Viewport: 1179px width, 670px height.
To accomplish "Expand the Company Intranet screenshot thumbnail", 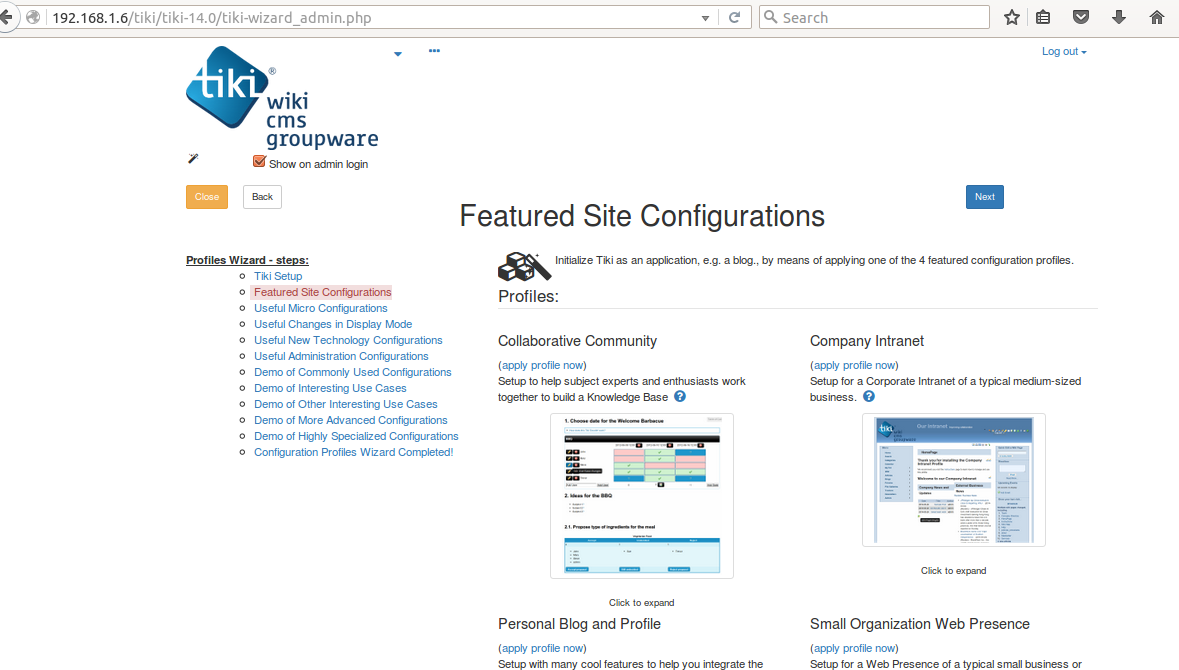I will pos(953,480).
